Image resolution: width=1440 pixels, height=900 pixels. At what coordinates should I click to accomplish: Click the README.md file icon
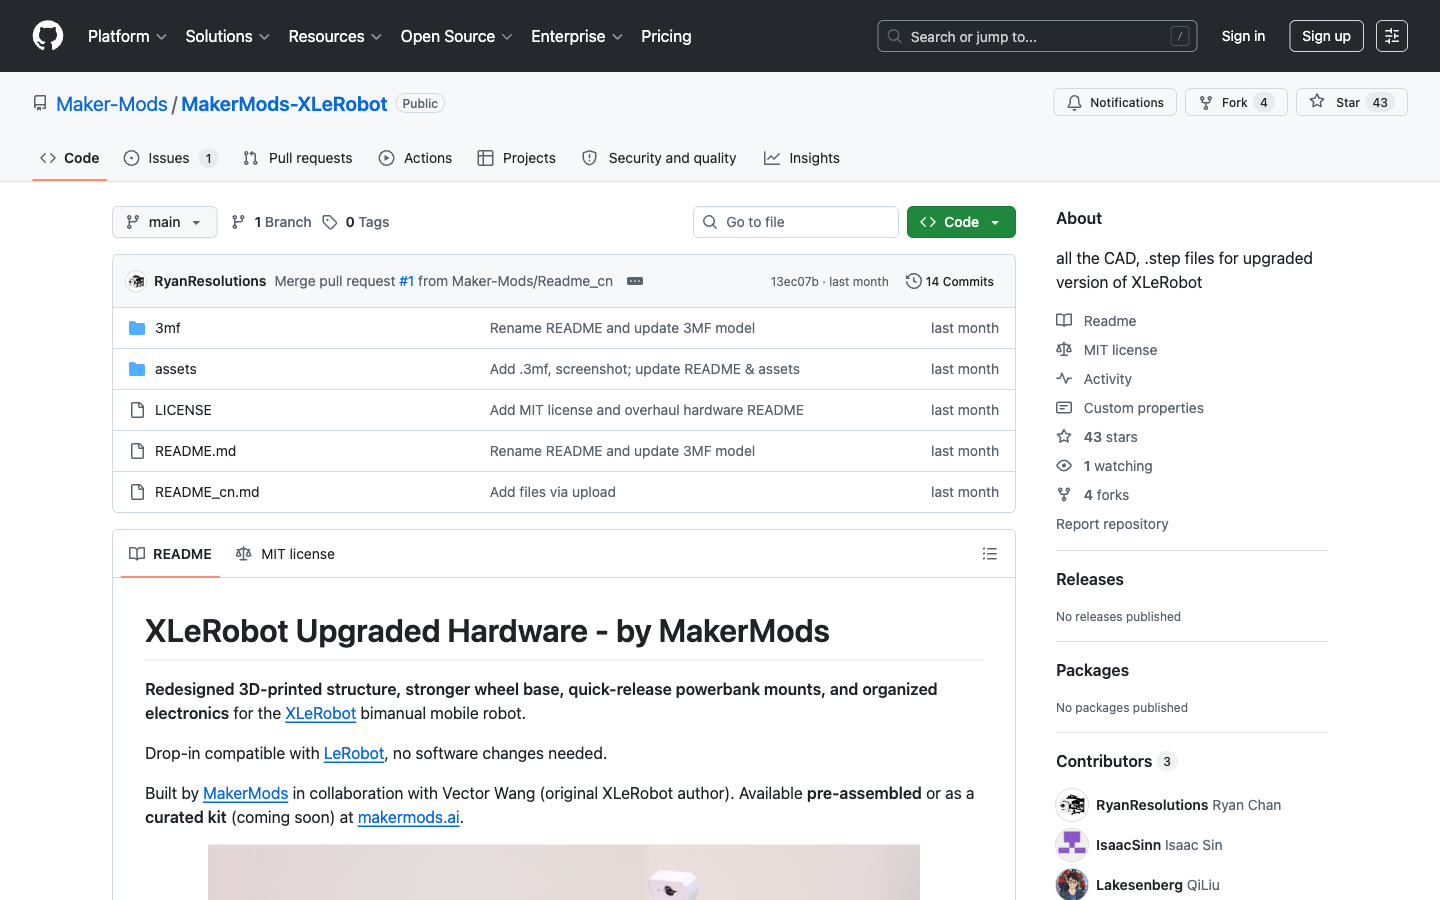point(137,451)
